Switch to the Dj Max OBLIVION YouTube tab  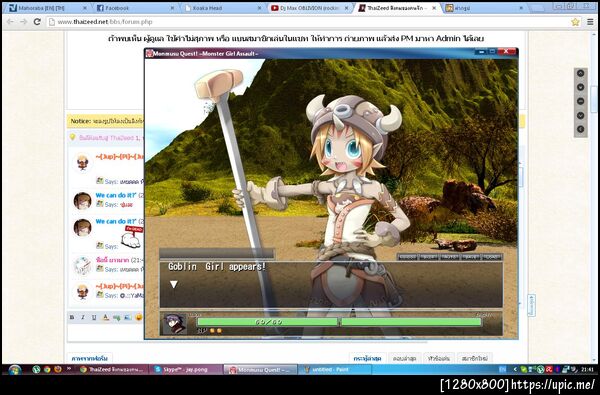coord(309,8)
